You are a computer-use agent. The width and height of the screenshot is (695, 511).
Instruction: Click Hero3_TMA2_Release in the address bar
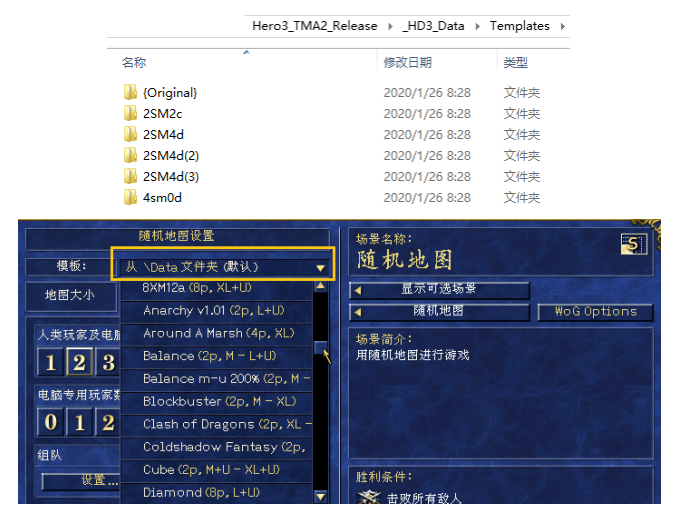[315, 26]
